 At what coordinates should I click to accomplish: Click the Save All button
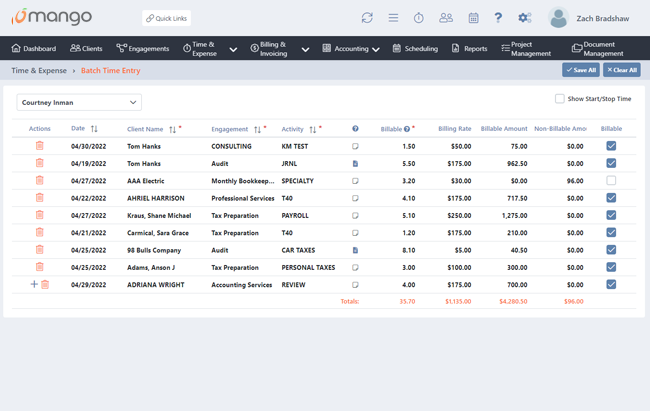coord(581,70)
